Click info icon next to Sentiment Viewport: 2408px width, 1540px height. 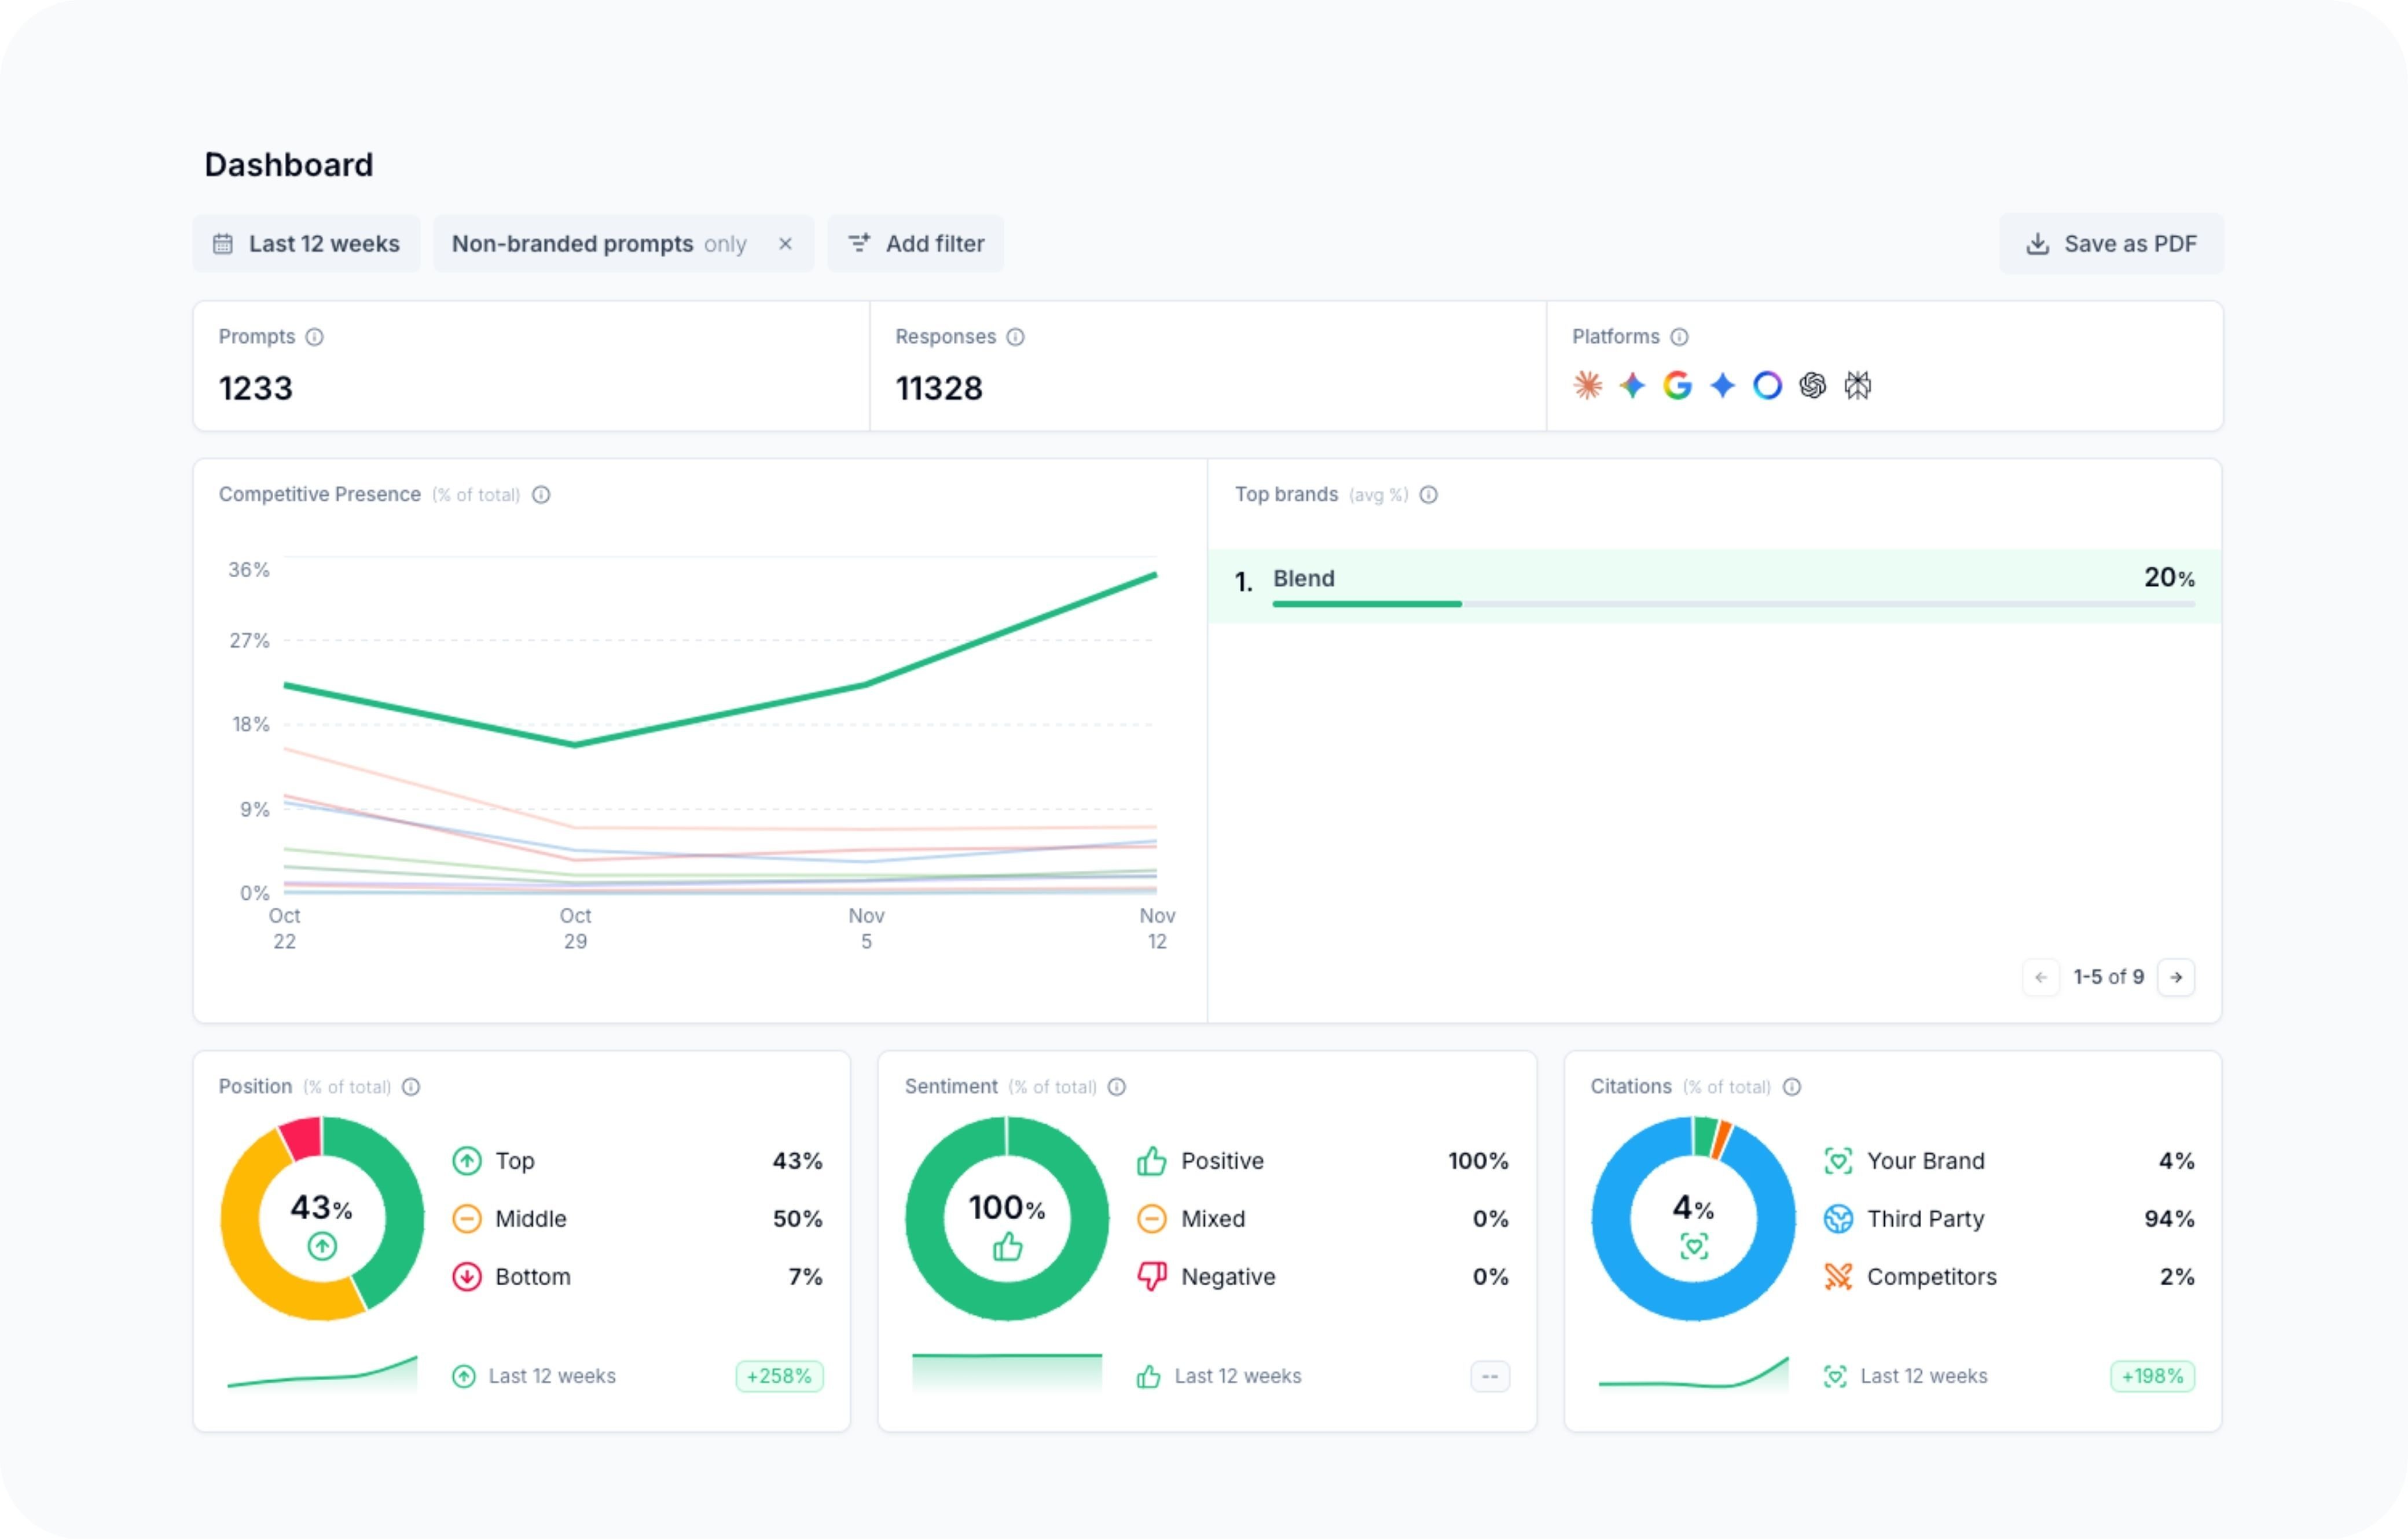pos(1117,1087)
